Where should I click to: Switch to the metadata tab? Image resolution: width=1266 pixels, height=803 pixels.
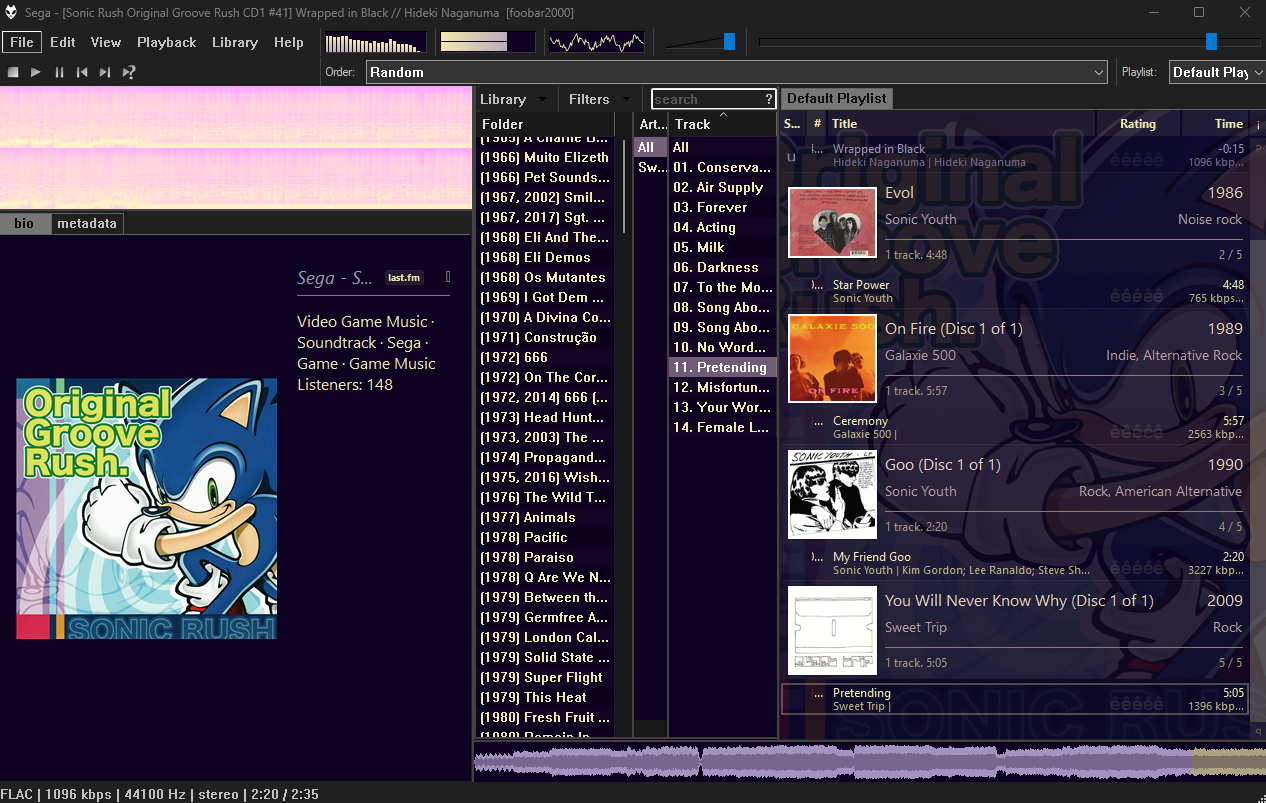point(87,223)
